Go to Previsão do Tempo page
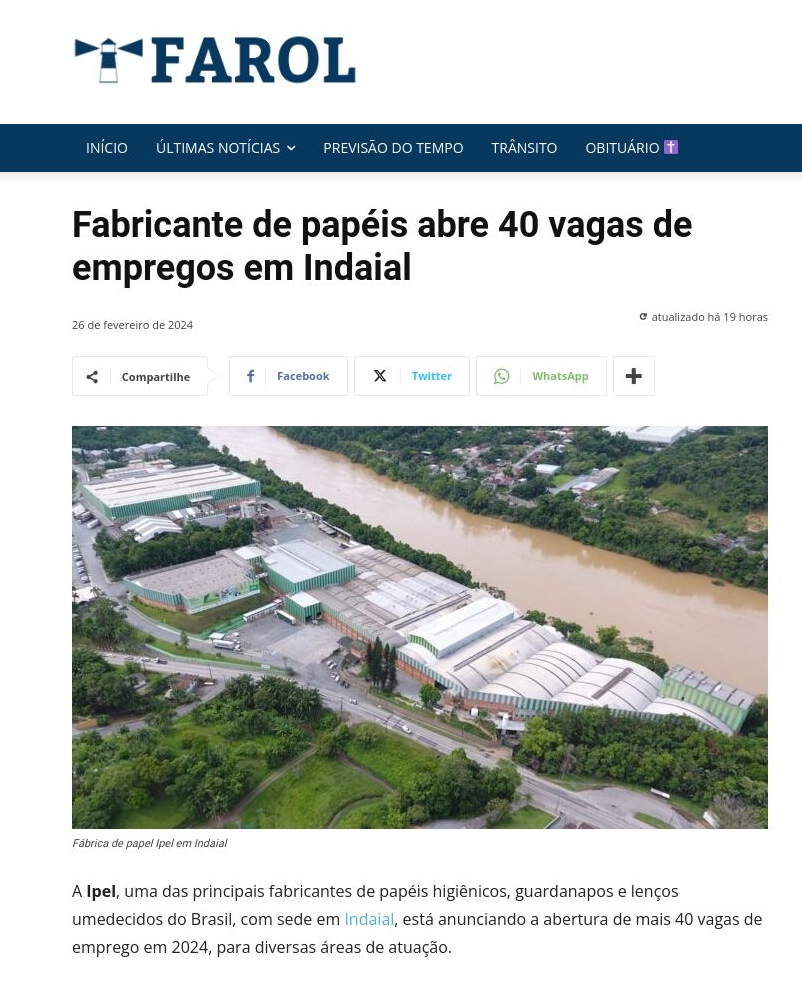 (x=393, y=148)
